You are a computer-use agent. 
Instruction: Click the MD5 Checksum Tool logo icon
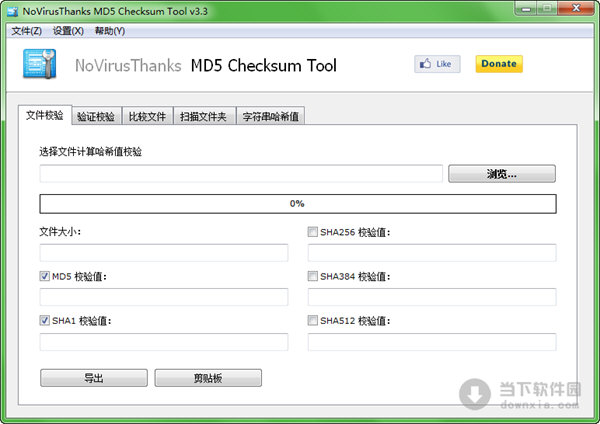[39, 64]
